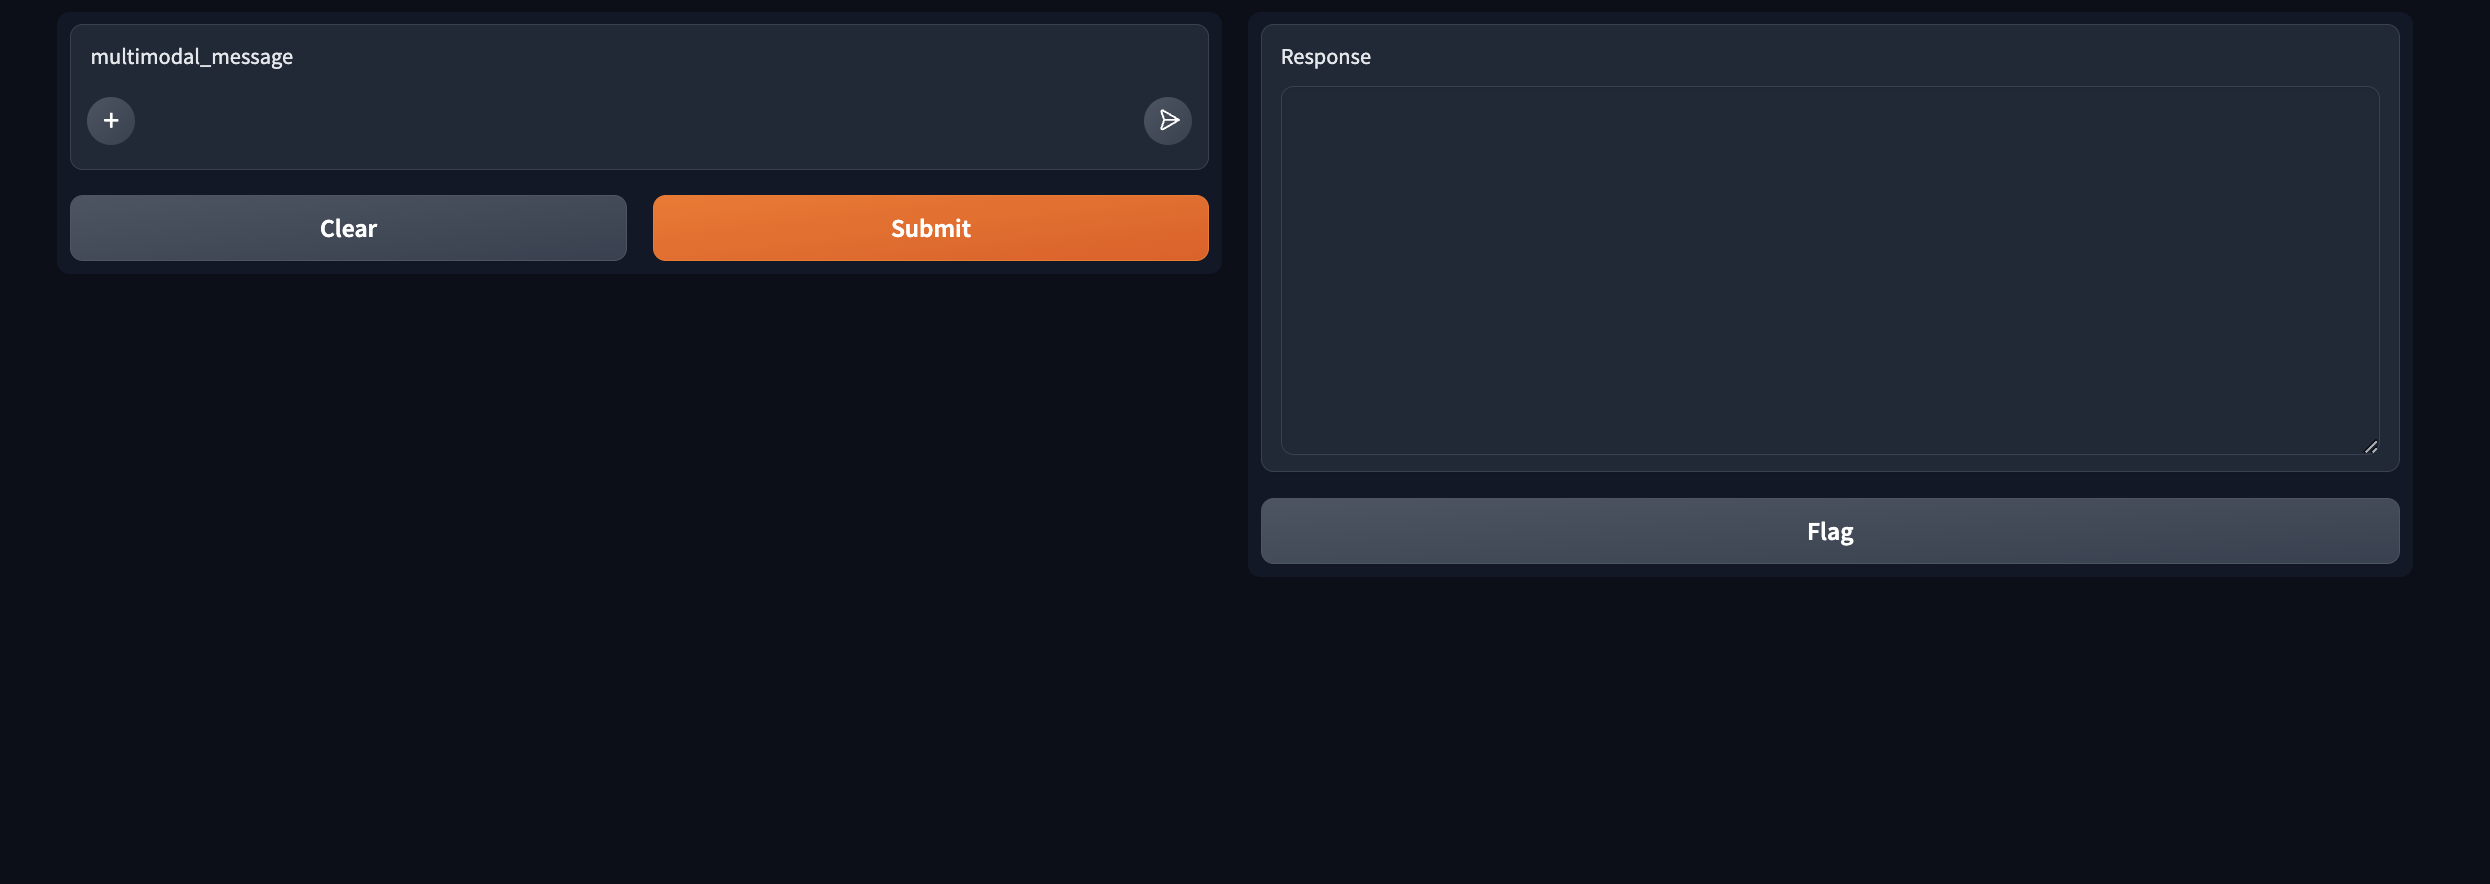This screenshot has height=884, width=2490.
Task: Flag the current response output
Action: point(1829,531)
